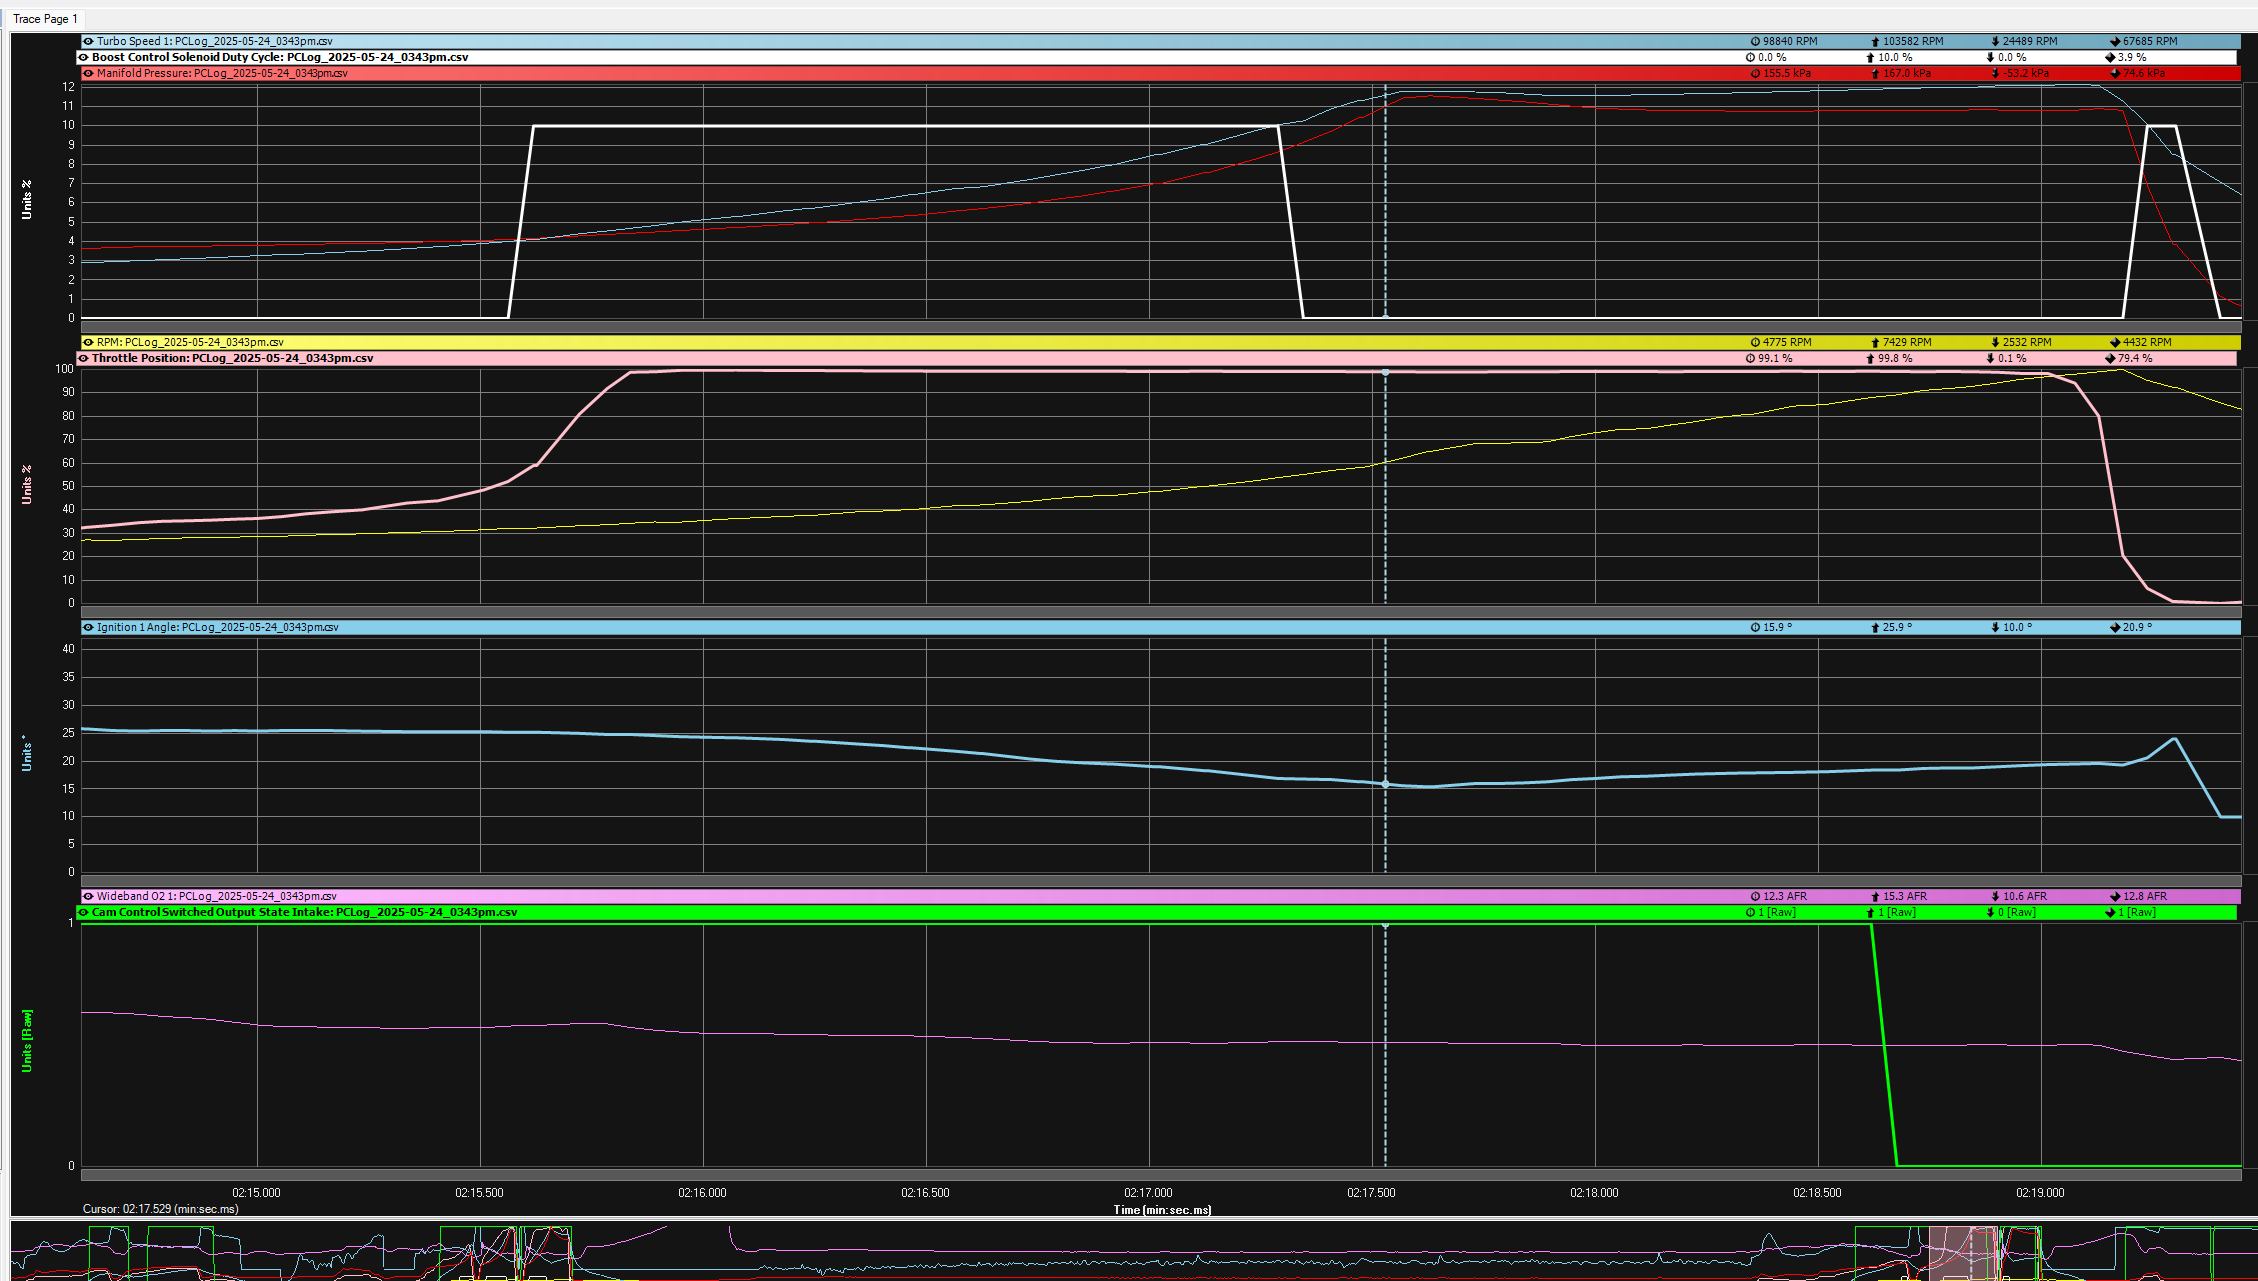
Task: Click min down-arrow icon for Boost Control Solenoid
Action: click(x=1990, y=57)
